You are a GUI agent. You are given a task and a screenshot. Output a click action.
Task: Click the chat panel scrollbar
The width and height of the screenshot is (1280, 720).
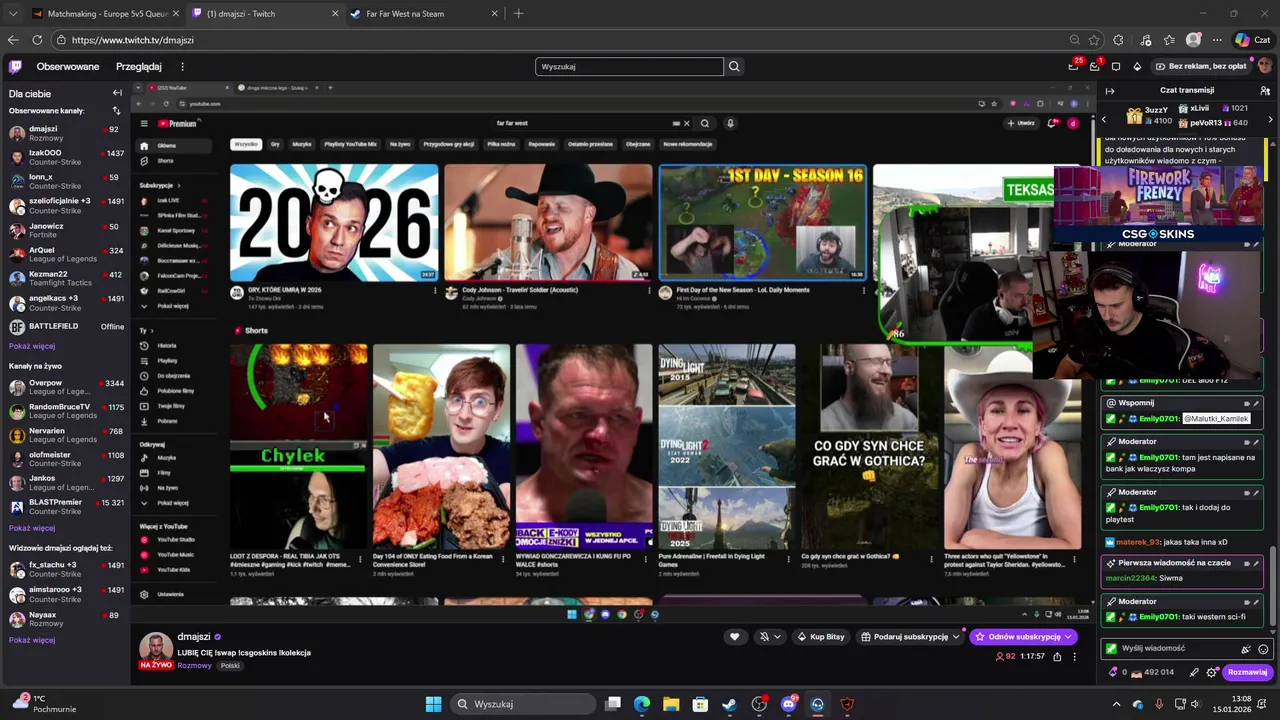pyautogui.click(x=1273, y=588)
